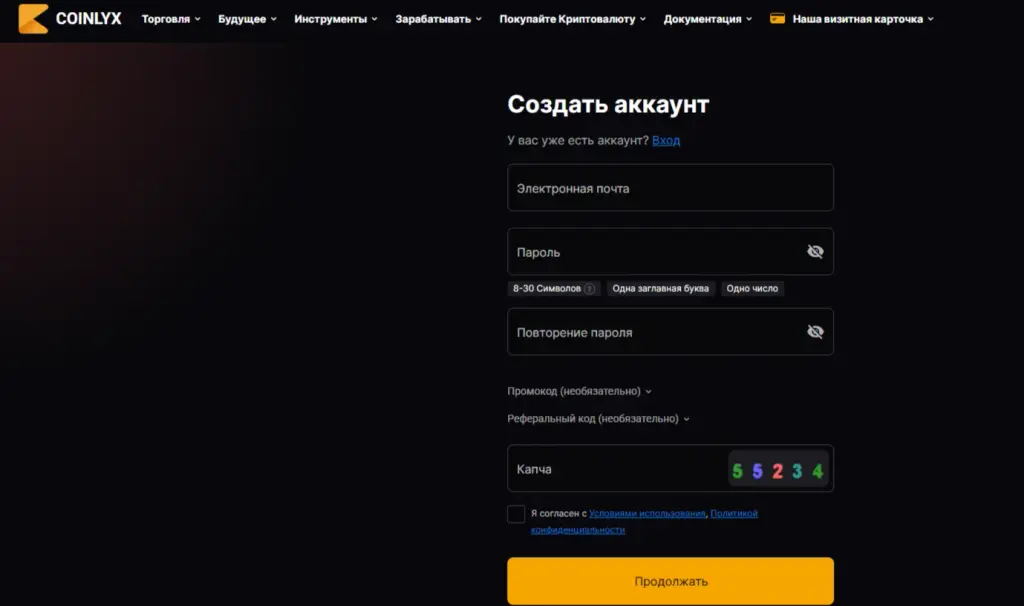Image resolution: width=1024 pixels, height=606 pixels.
Task: Check the terms agreement checkbox
Action: [x=516, y=514]
